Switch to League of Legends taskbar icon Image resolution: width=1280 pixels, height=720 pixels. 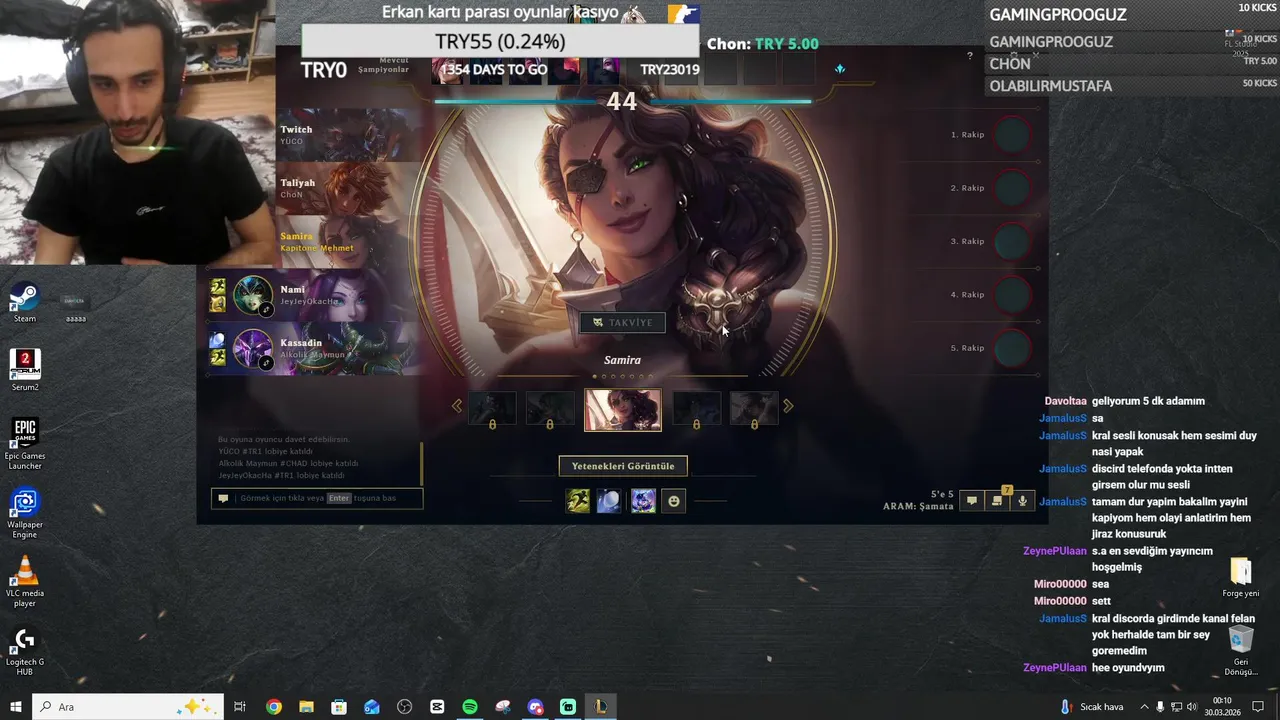pos(601,707)
